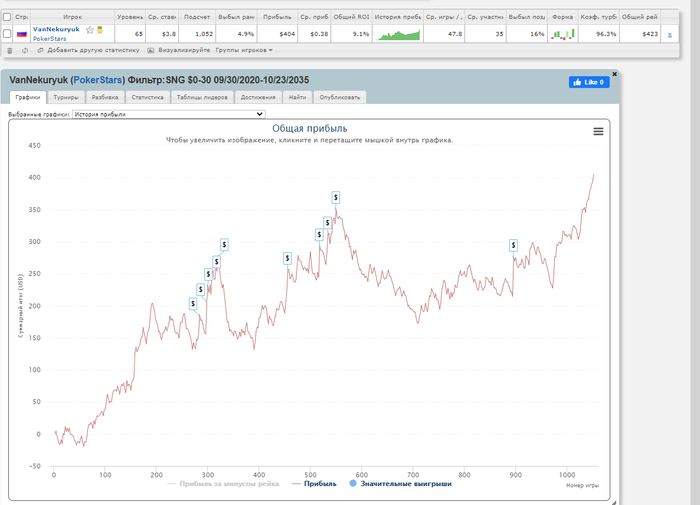Open the Найти tab
This screenshot has width=700, height=505.
coord(297,97)
